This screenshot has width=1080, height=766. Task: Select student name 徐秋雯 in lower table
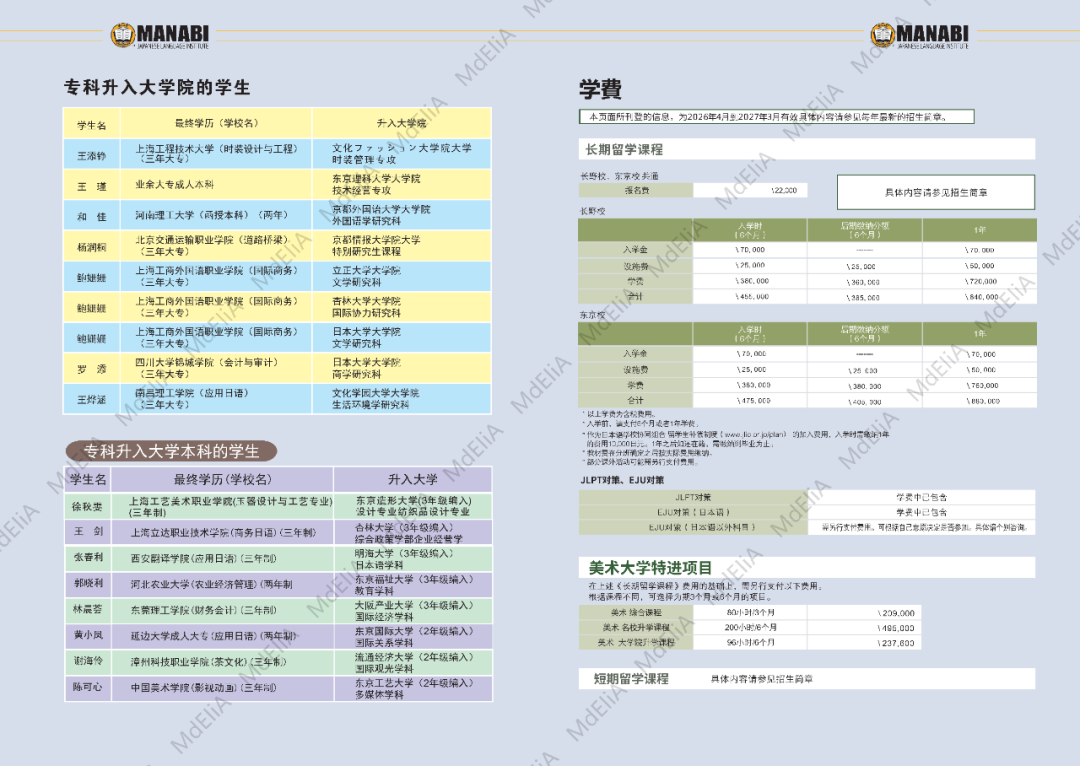click(88, 505)
